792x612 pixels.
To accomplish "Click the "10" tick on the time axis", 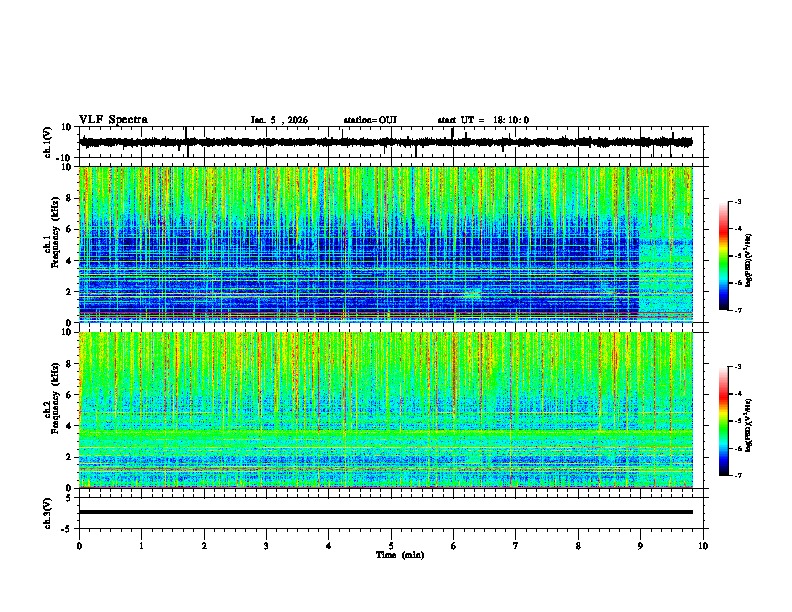I will click(x=703, y=546).
